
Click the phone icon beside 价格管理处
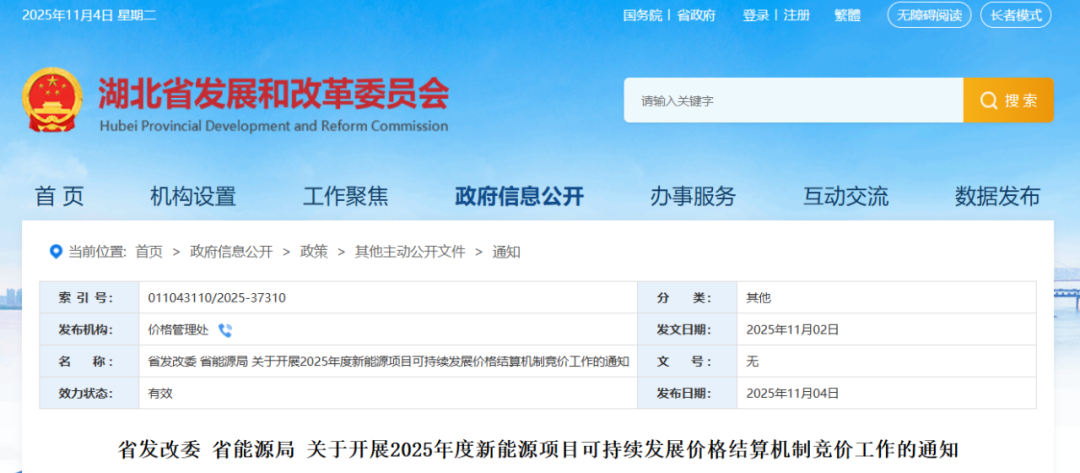pos(225,330)
